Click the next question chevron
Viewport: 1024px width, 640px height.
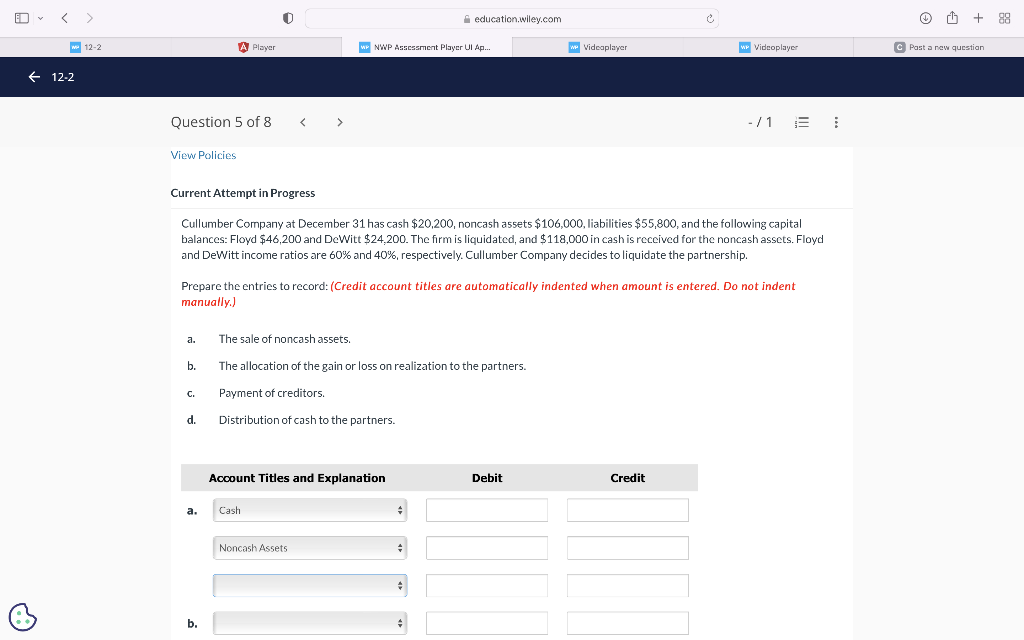tap(339, 121)
